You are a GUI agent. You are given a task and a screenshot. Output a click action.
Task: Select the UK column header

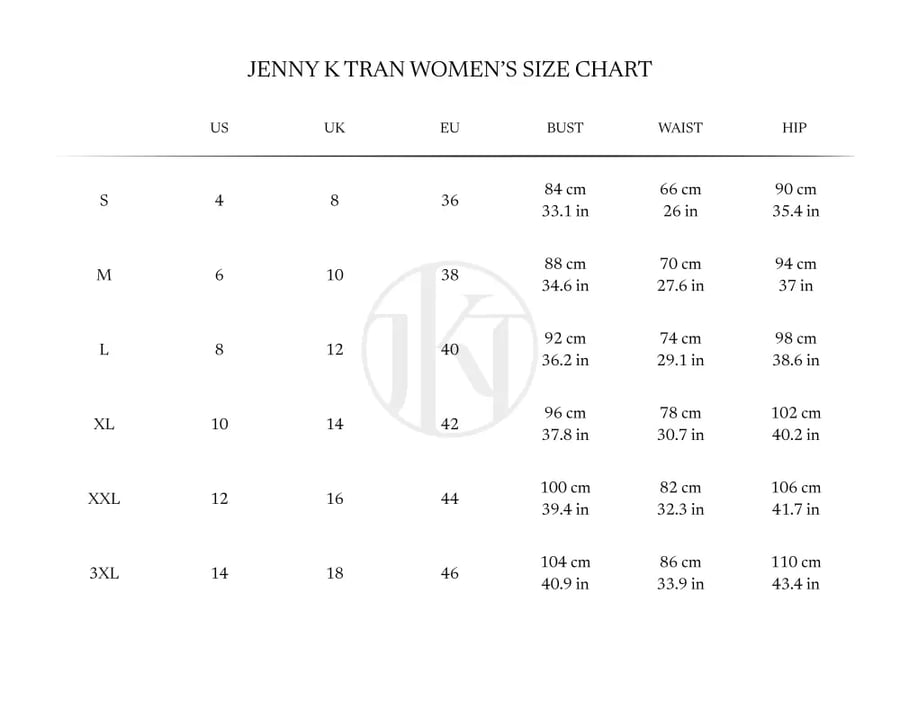(x=335, y=127)
